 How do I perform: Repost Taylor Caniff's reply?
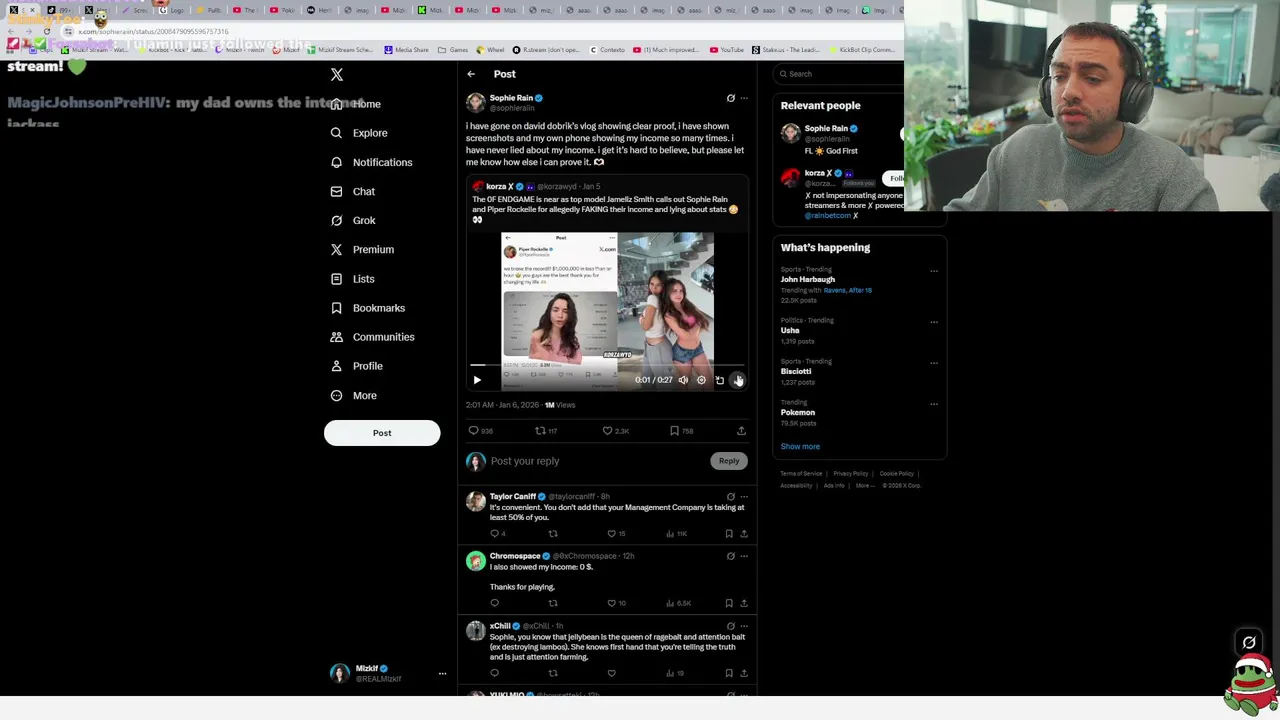click(x=553, y=534)
